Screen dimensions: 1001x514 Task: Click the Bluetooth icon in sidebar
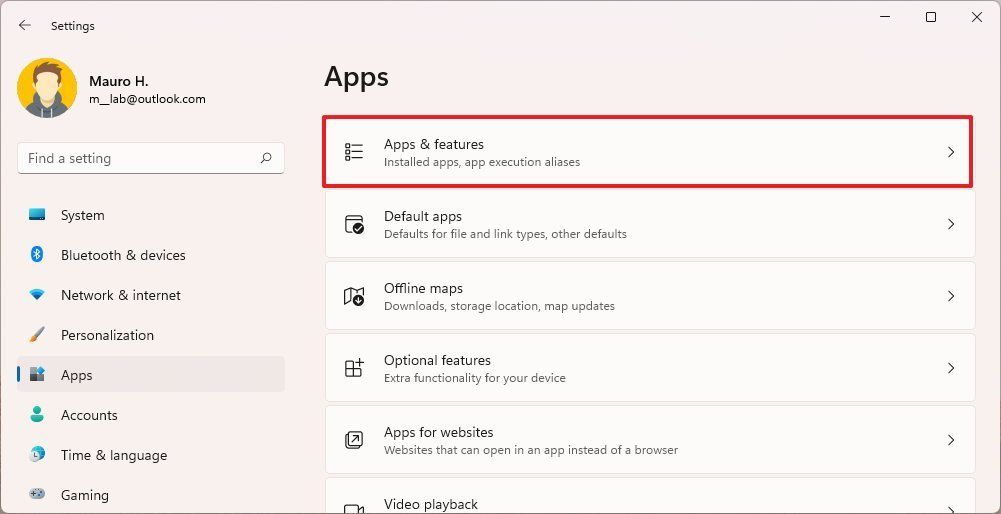pyautogui.click(x=37, y=255)
